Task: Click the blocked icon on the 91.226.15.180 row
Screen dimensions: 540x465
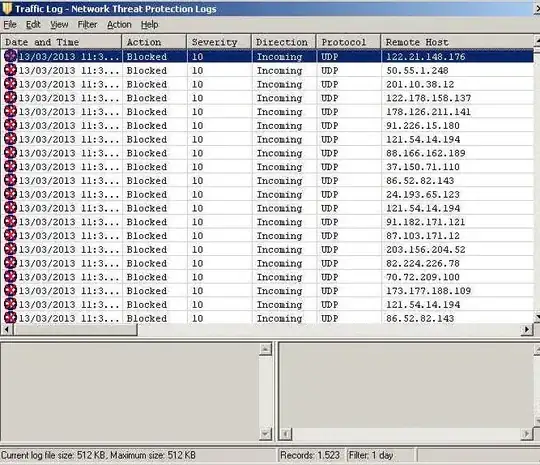Action: coord(10,125)
